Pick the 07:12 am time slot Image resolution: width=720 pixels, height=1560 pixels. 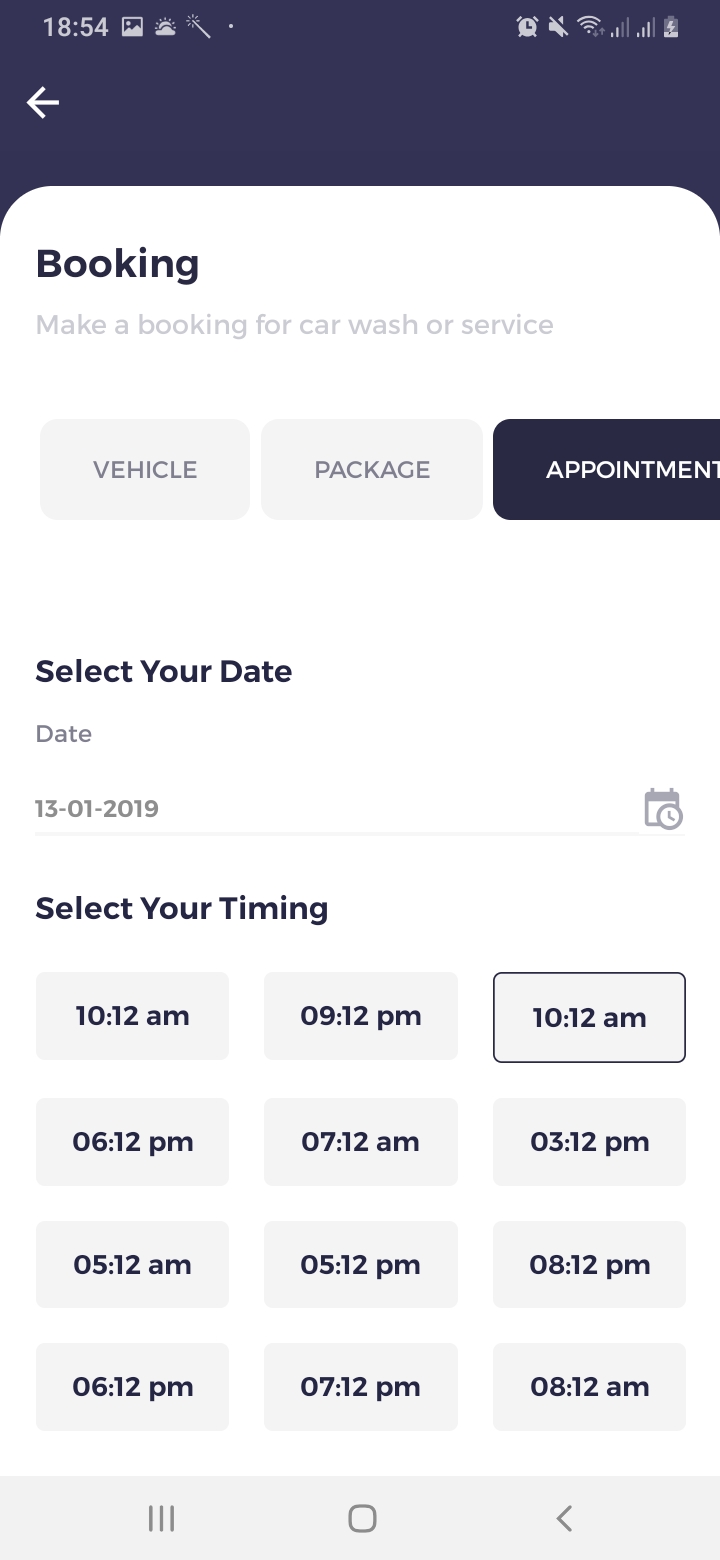point(361,1142)
